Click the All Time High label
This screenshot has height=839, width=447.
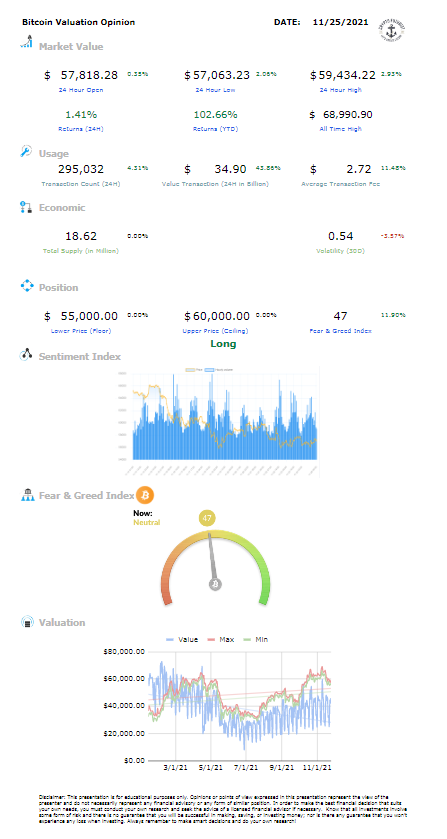[x=340, y=129]
